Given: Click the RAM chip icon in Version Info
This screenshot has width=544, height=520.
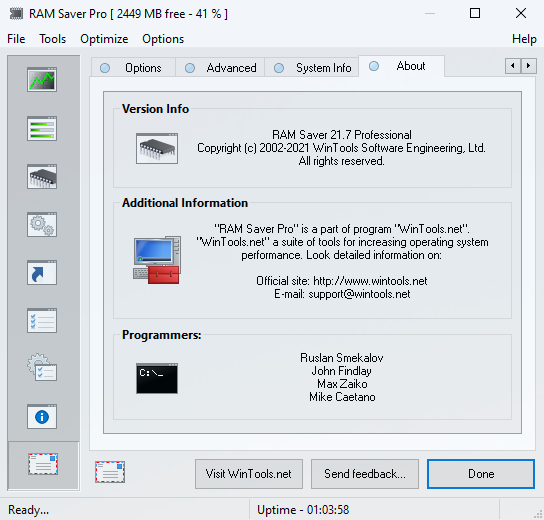Looking at the screenshot, I should (x=157, y=148).
